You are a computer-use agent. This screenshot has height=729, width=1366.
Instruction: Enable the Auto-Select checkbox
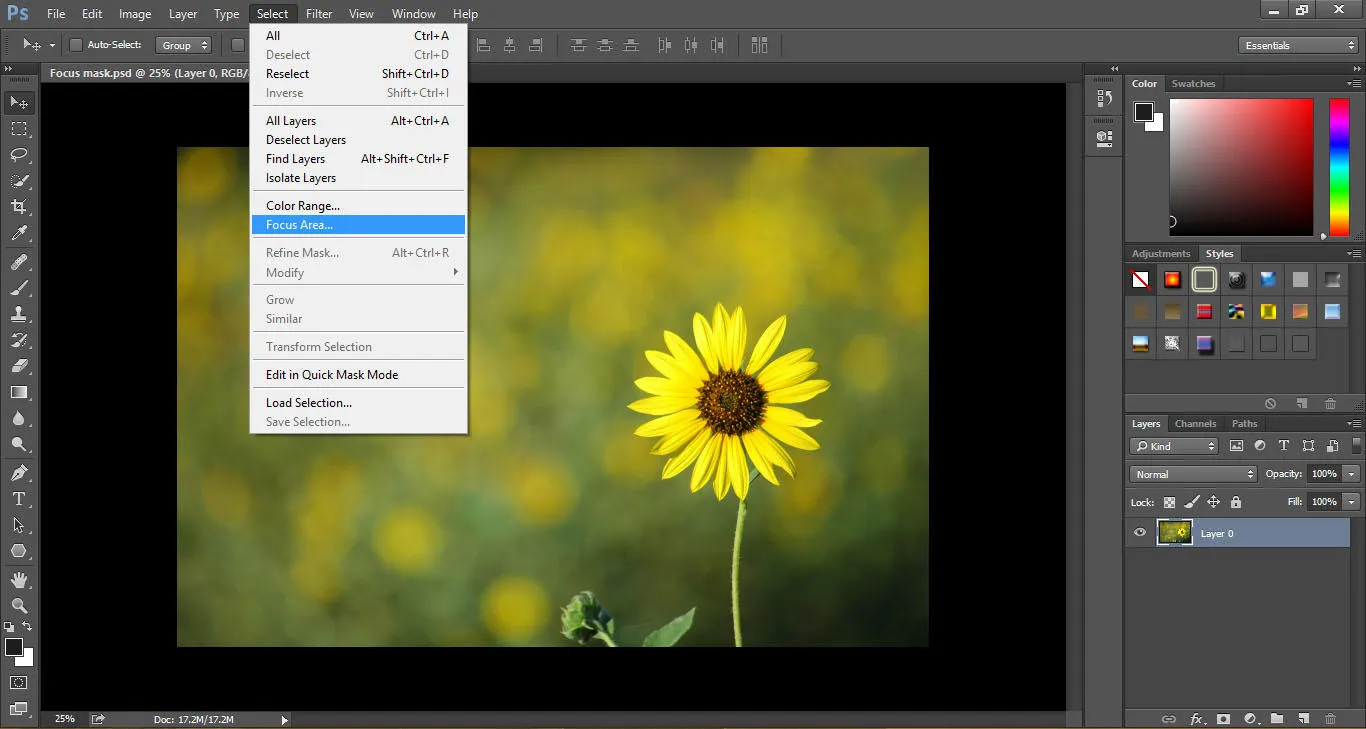tap(76, 45)
